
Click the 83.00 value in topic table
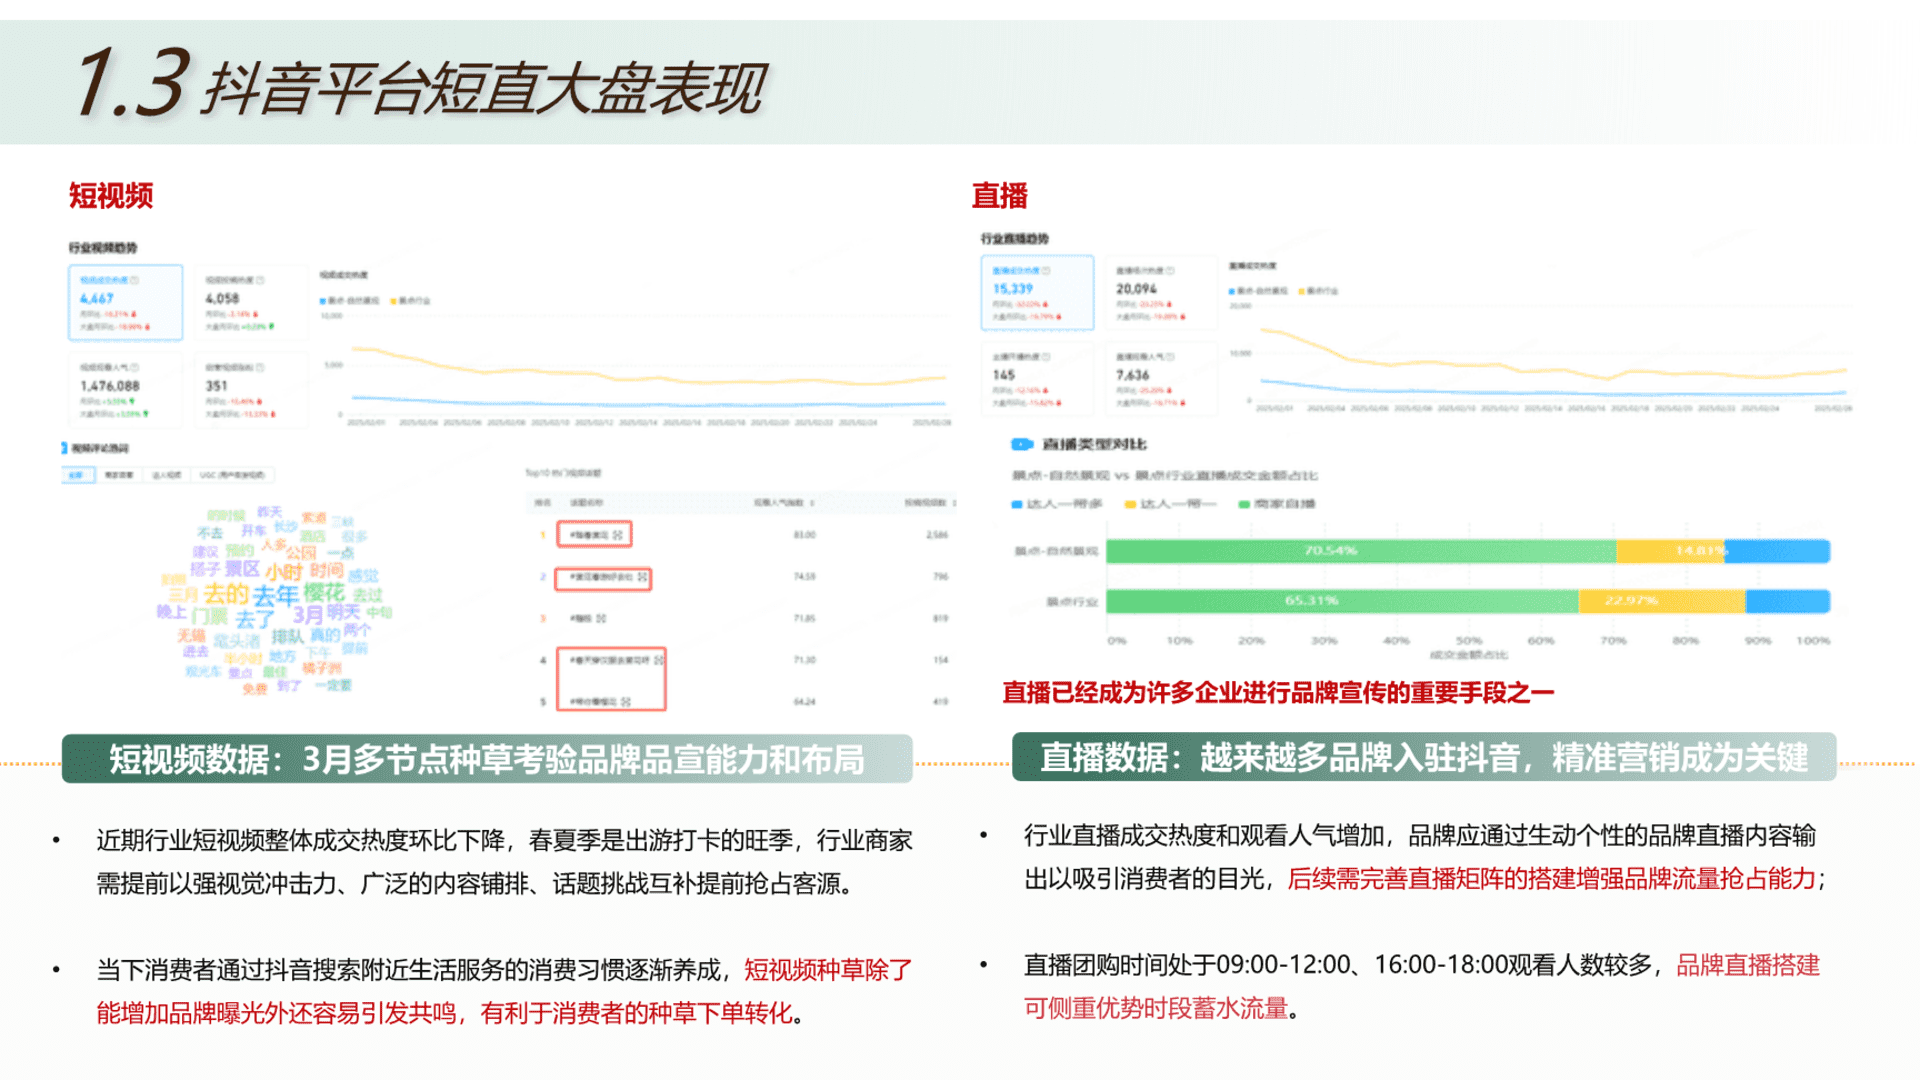click(x=804, y=535)
